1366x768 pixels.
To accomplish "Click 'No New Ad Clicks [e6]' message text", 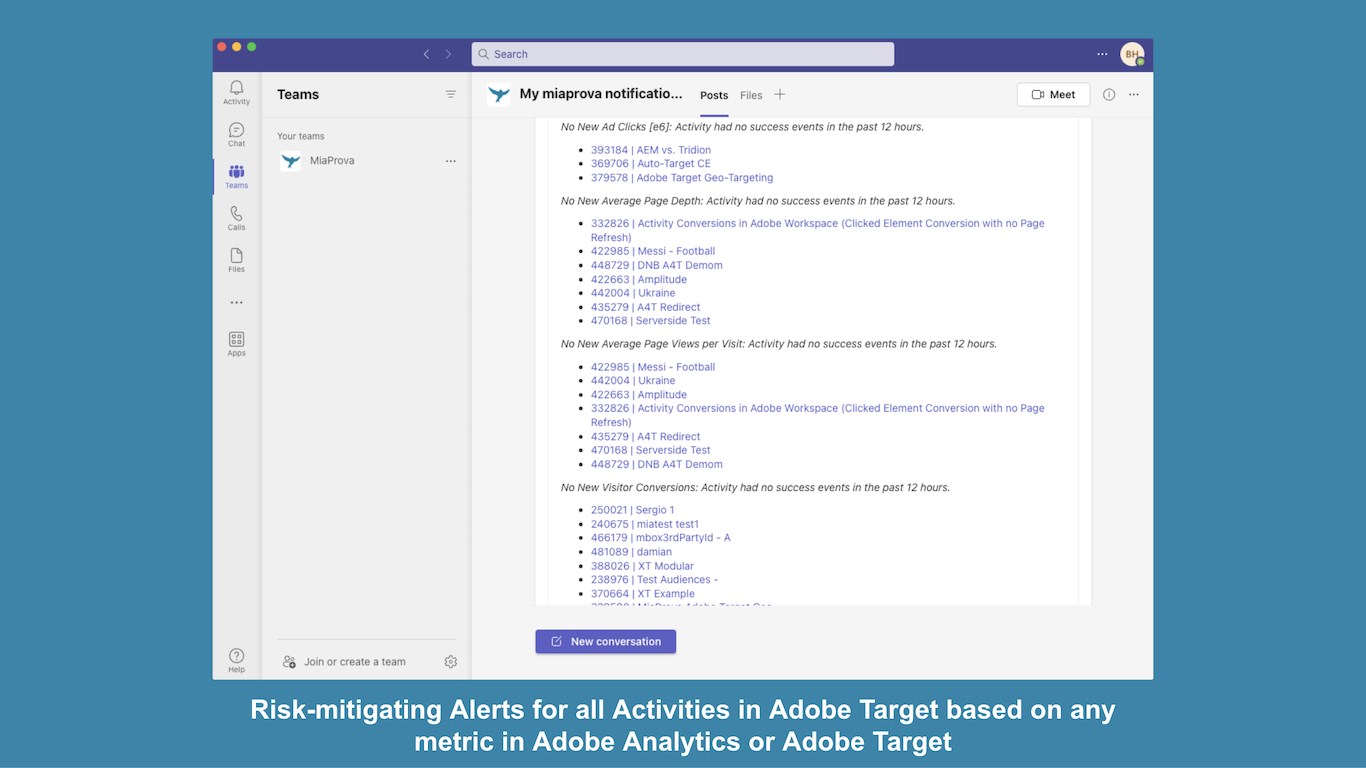I will (742, 127).
